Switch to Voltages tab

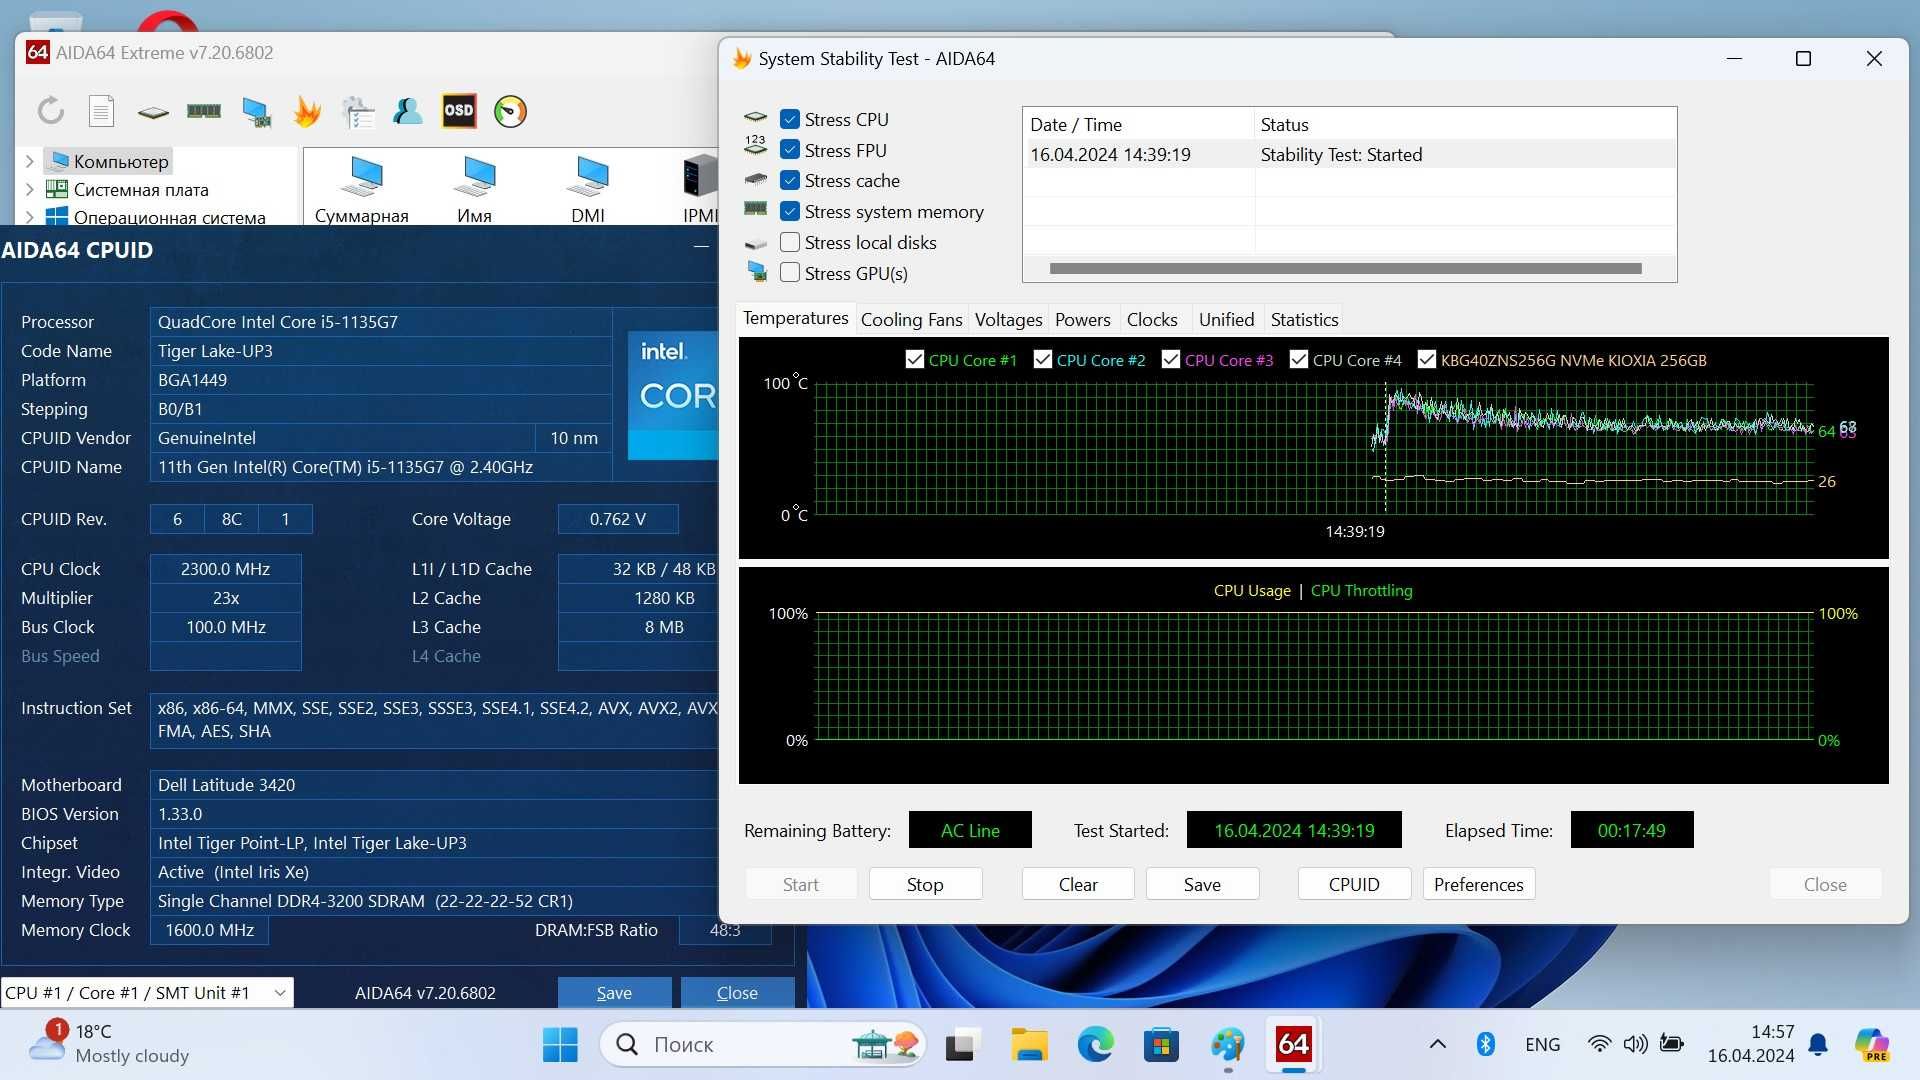point(1008,320)
